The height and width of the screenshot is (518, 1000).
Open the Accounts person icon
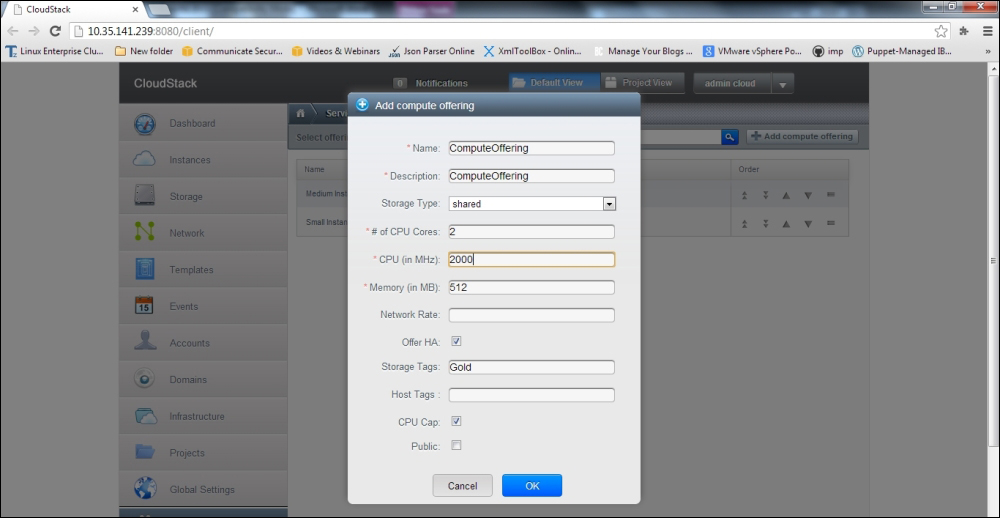tap(145, 343)
